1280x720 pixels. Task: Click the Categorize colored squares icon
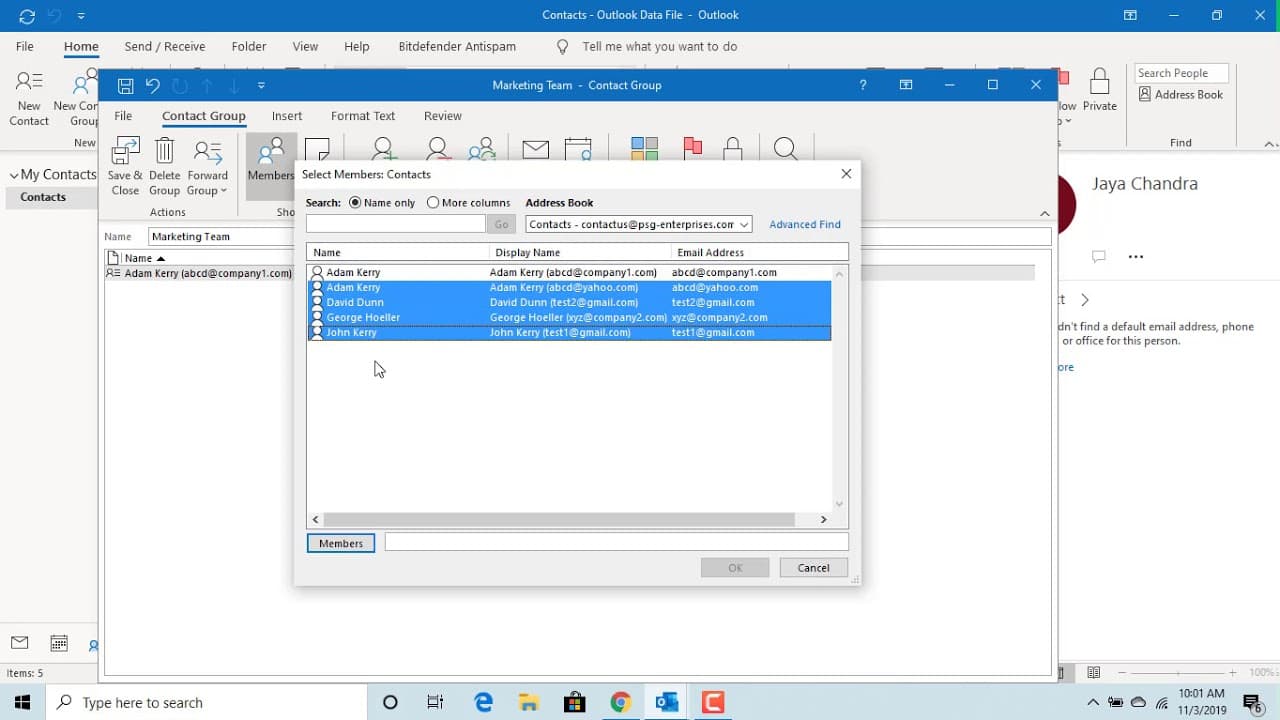pyautogui.click(x=644, y=149)
